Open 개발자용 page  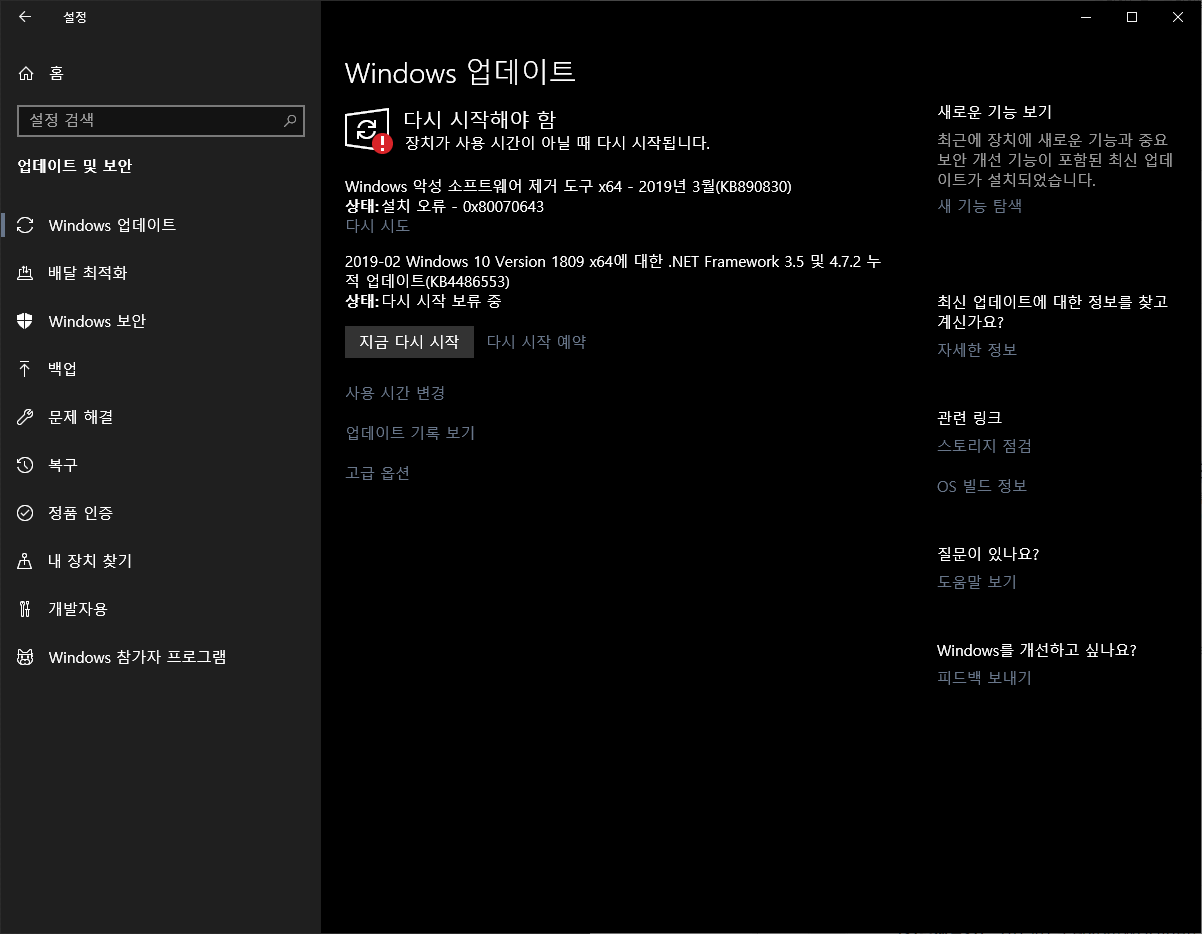pos(160,609)
